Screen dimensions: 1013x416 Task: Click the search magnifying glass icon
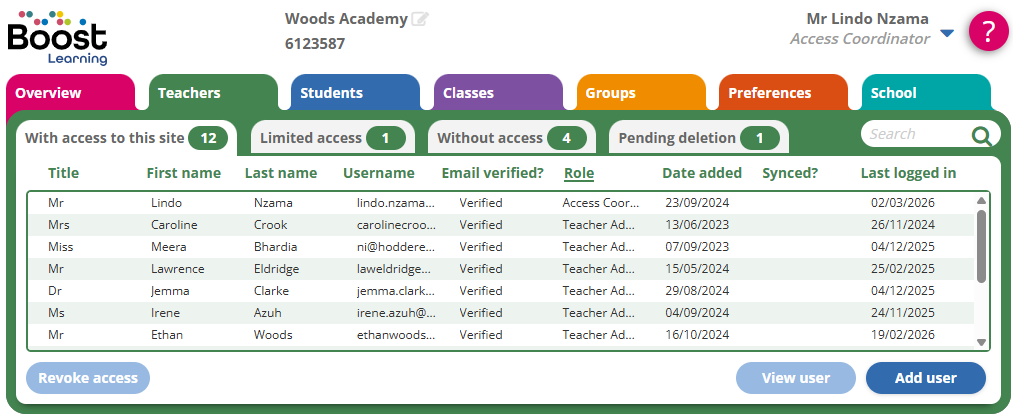point(982,136)
